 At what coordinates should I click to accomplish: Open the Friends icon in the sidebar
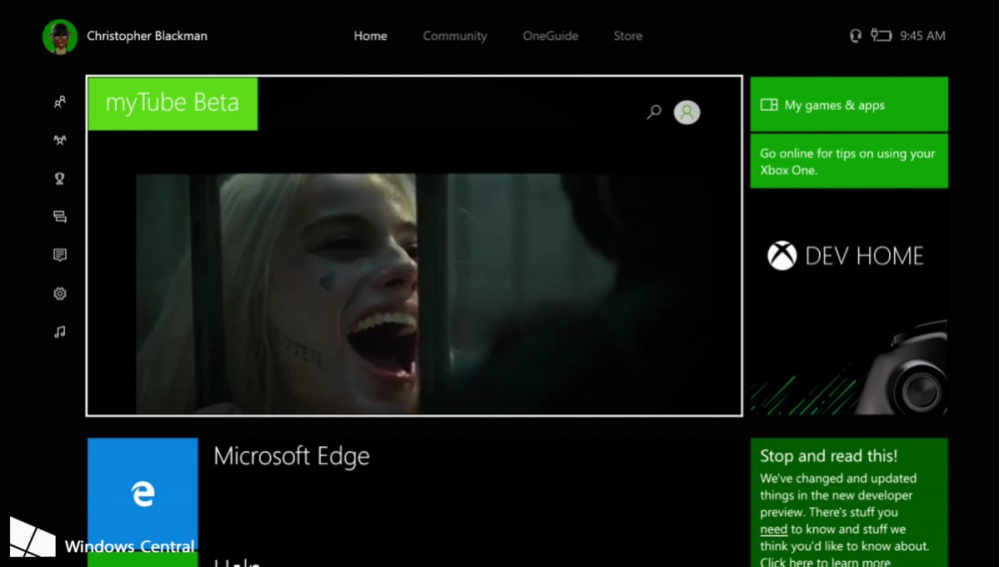(x=60, y=102)
